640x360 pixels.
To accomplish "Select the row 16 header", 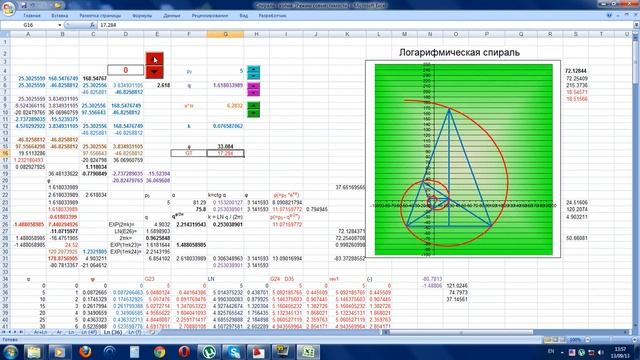I will coord(5,153).
